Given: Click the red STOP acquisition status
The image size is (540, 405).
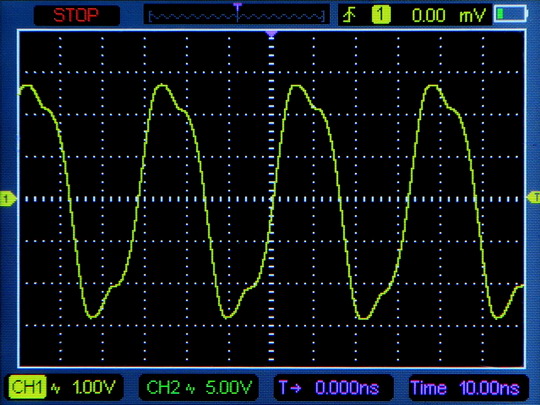Looking at the screenshot, I should coord(76,15).
